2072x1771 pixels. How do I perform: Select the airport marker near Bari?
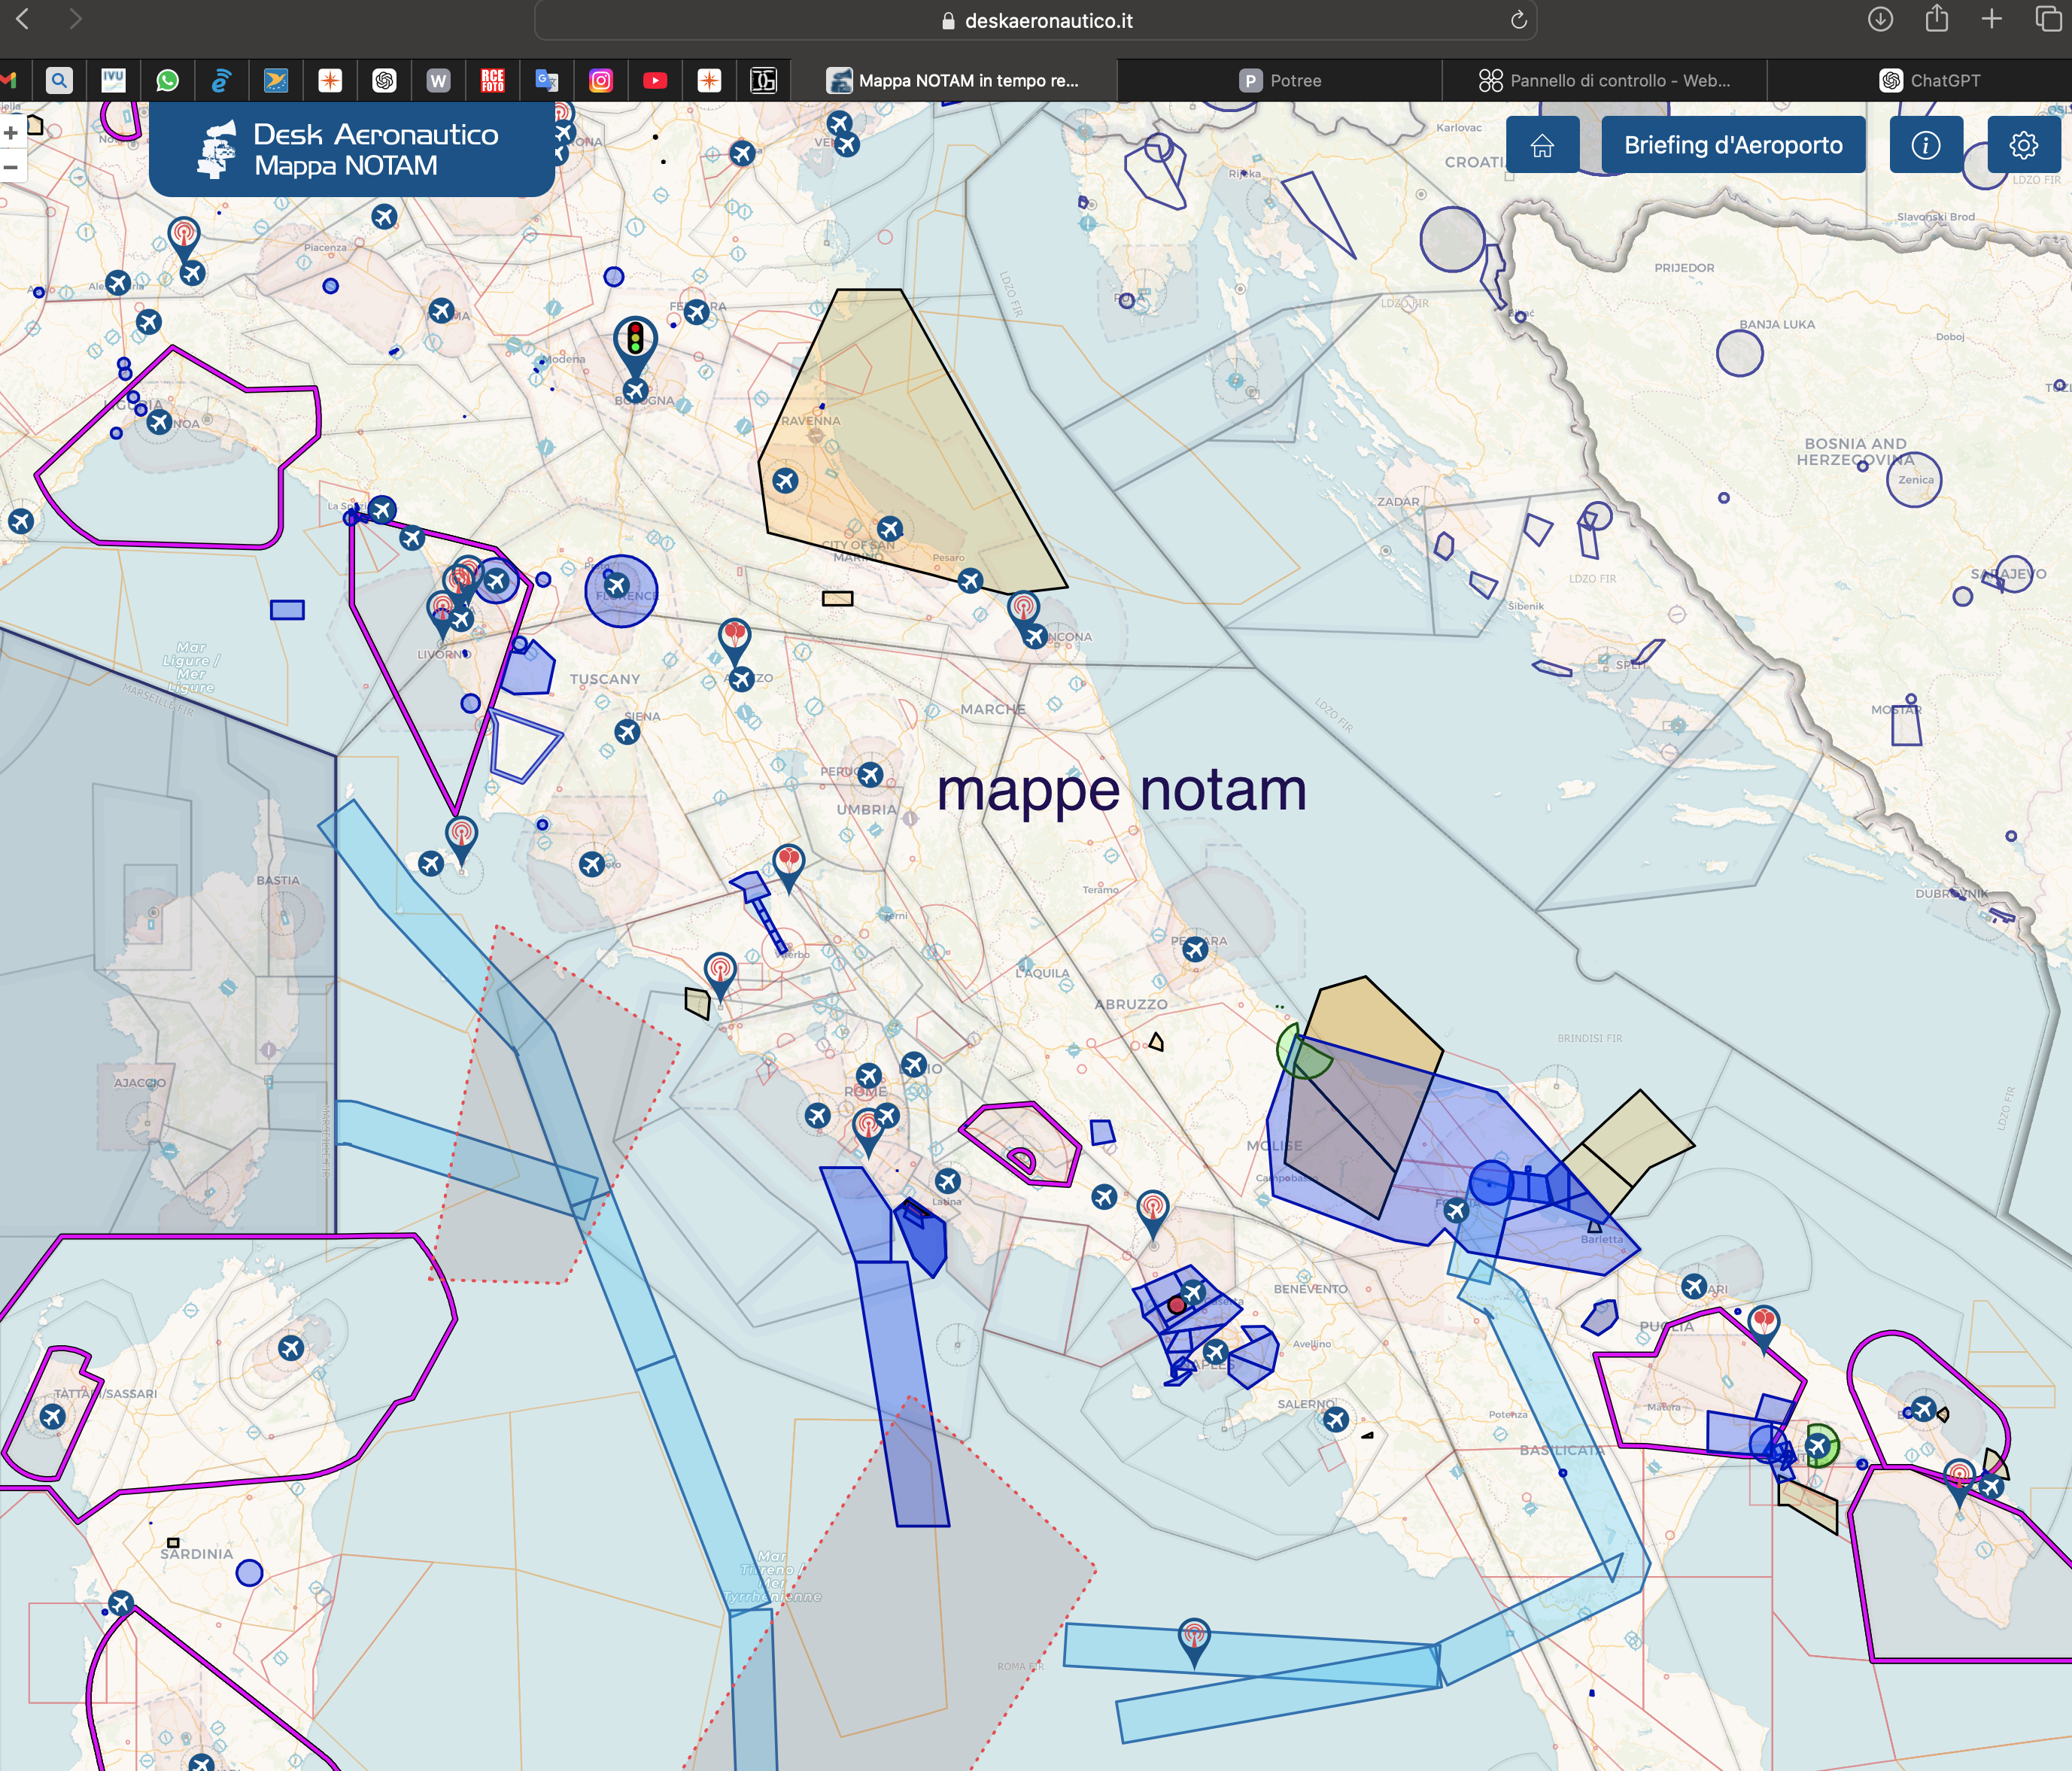click(1694, 1286)
